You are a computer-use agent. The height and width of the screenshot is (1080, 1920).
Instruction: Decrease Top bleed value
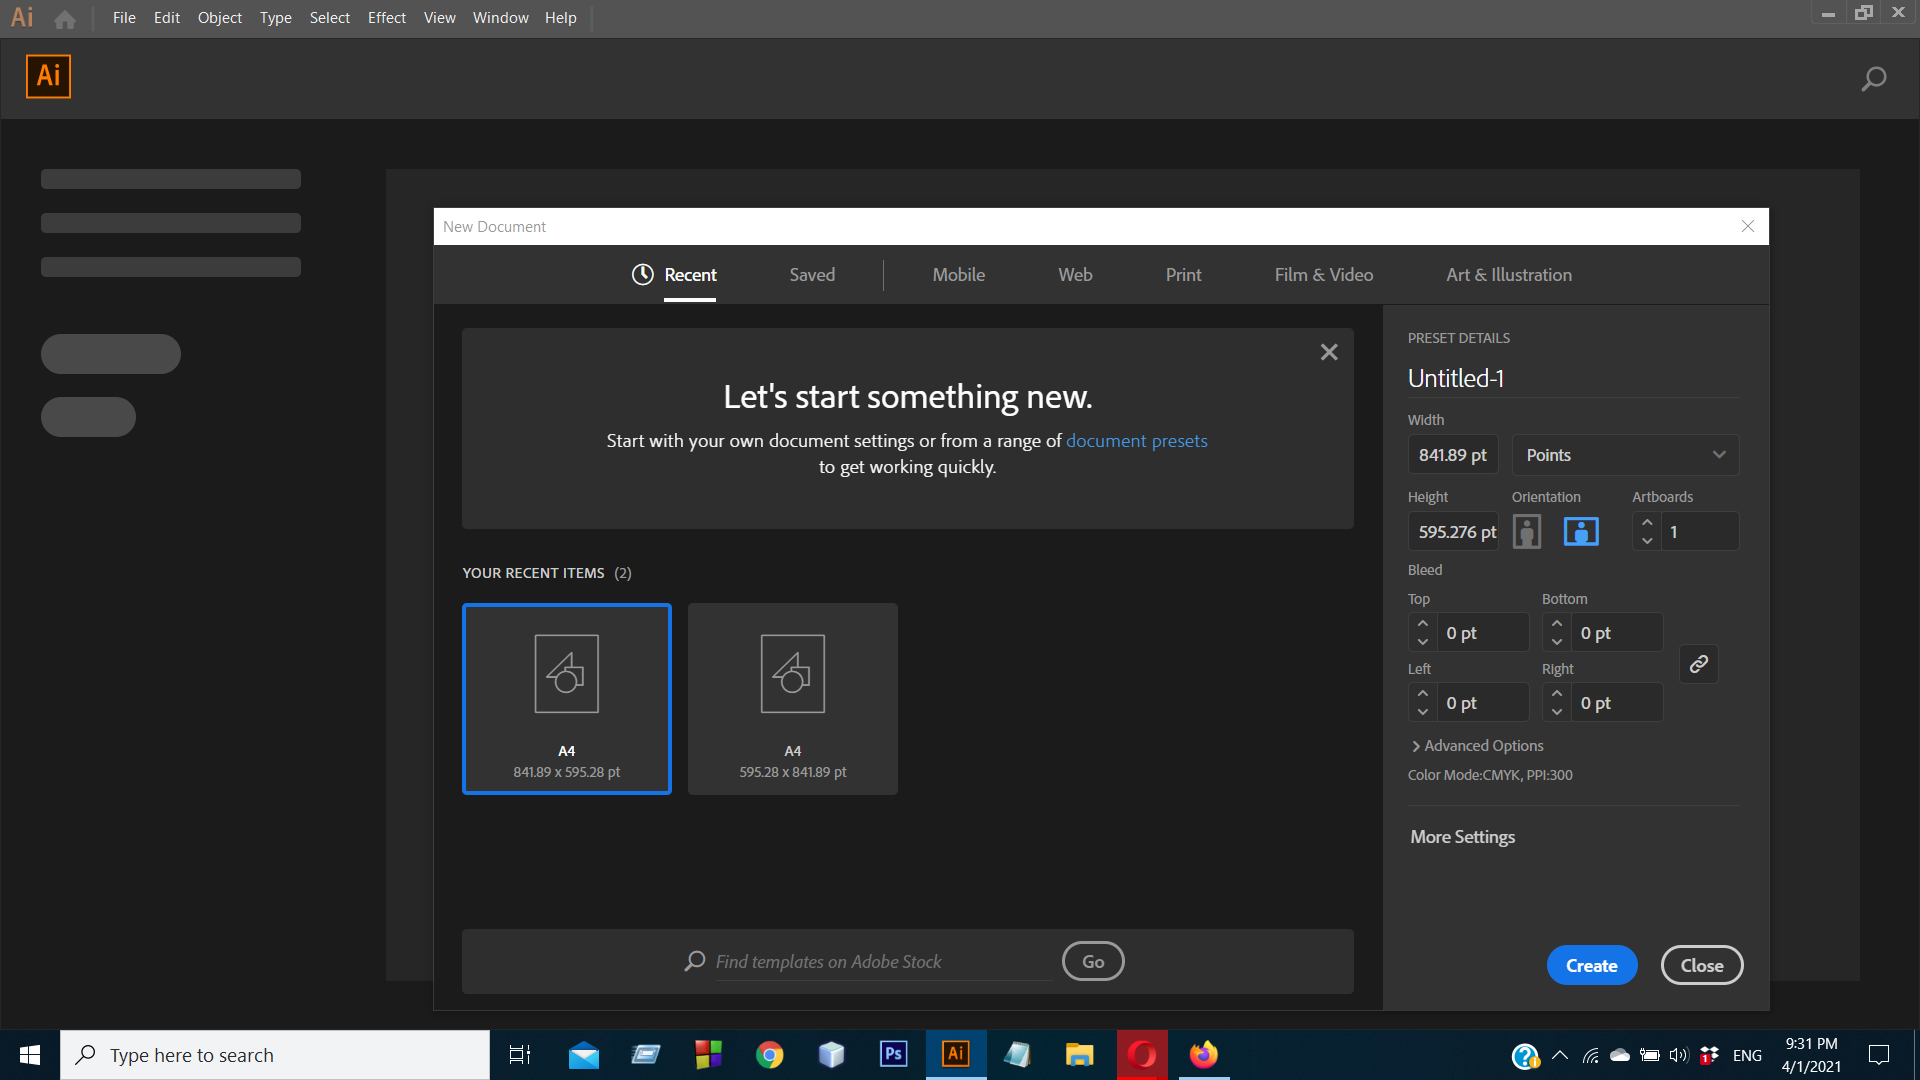(1422, 642)
